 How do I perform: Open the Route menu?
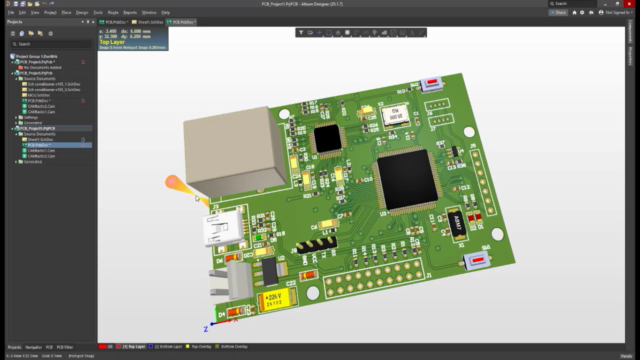coord(113,13)
